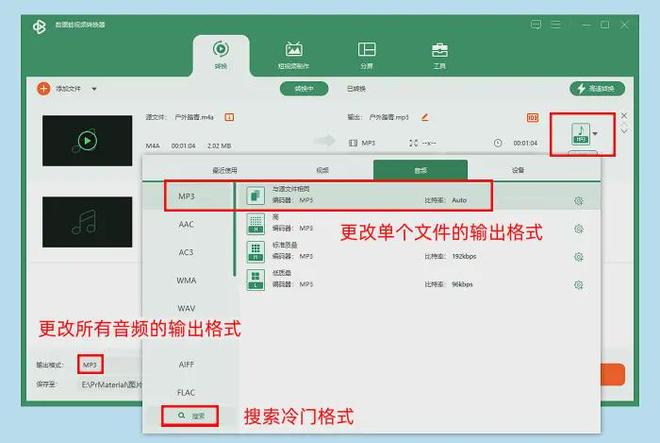Open the 短视频制作 tab
The width and height of the screenshot is (660, 443).
[293, 55]
